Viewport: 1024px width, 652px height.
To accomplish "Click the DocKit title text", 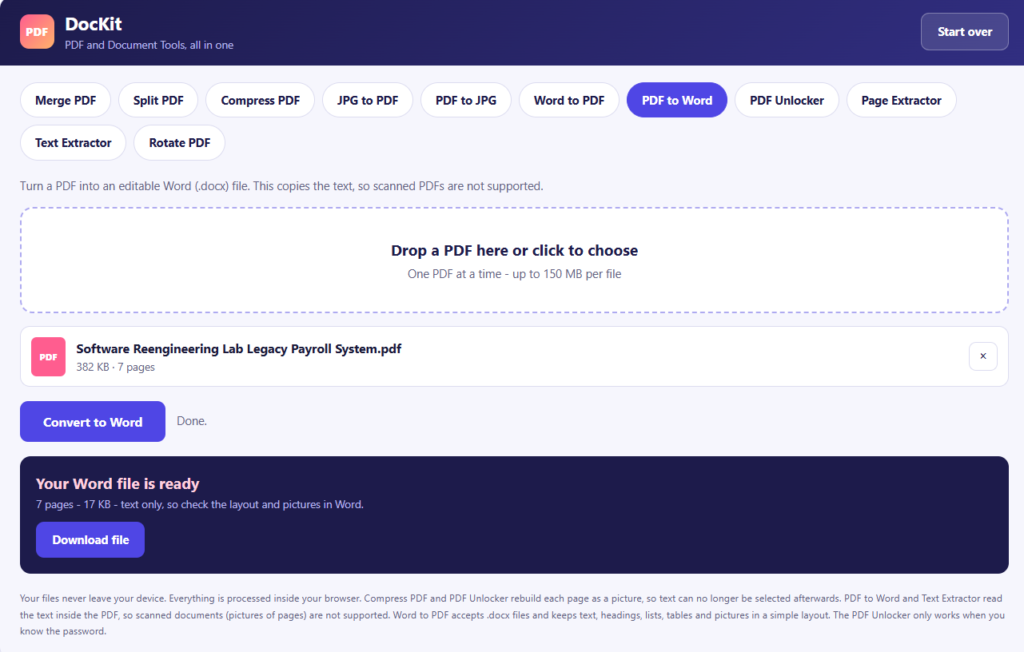I will click(x=93, y=24).
